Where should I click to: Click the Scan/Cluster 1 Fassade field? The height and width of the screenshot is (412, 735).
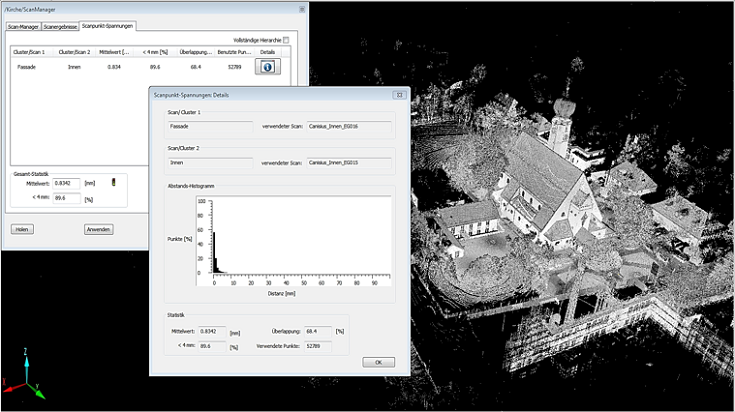point(210,127)
